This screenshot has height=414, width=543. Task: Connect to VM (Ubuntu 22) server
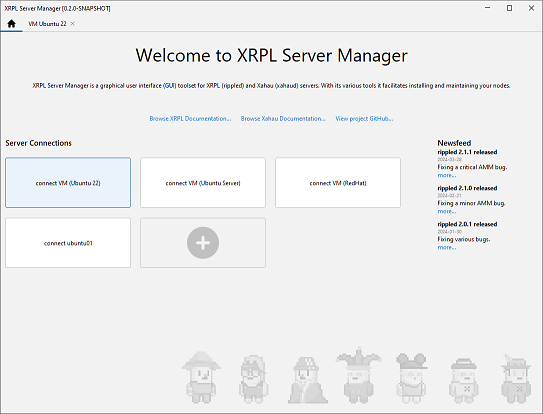(x=68, y=183)
